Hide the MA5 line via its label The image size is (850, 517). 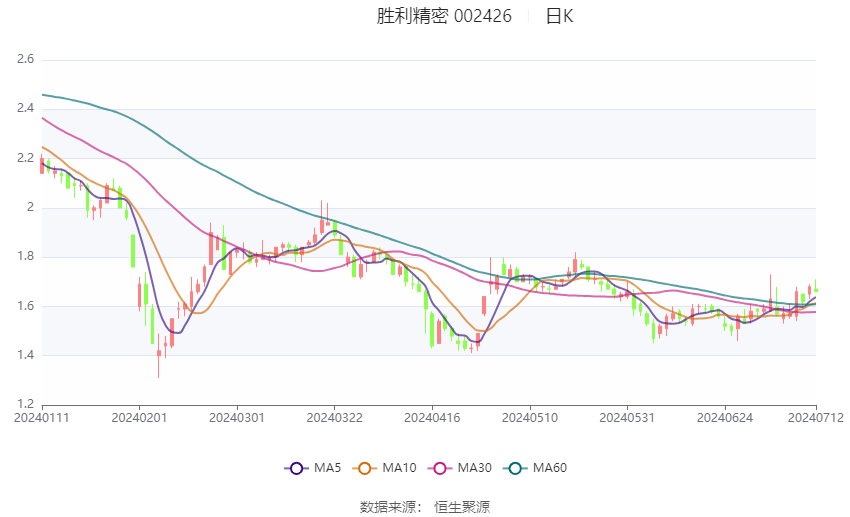327,468
